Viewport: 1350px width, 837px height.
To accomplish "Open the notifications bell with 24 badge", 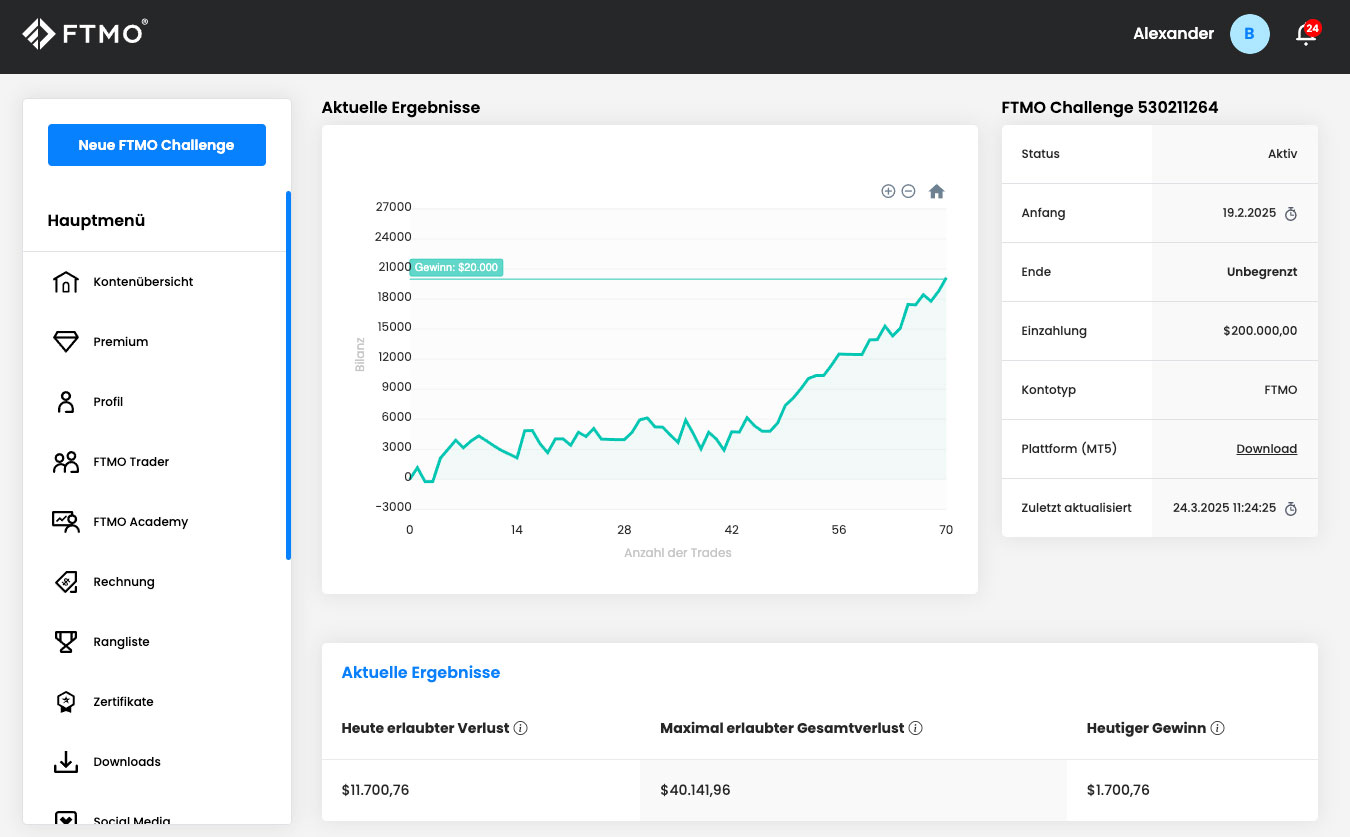I will [x=1306, y=33].
